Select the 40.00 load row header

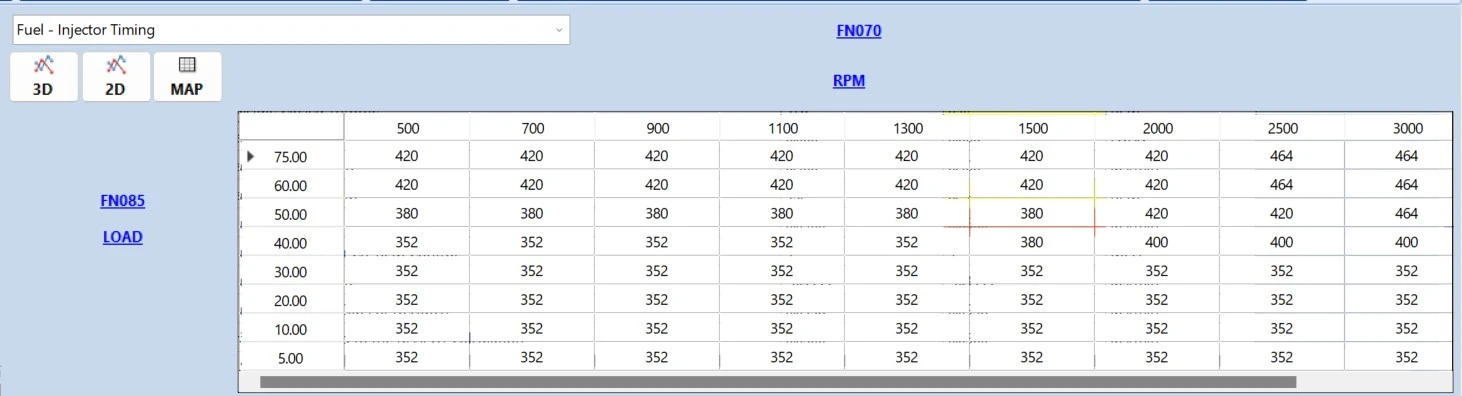[291, 242]
